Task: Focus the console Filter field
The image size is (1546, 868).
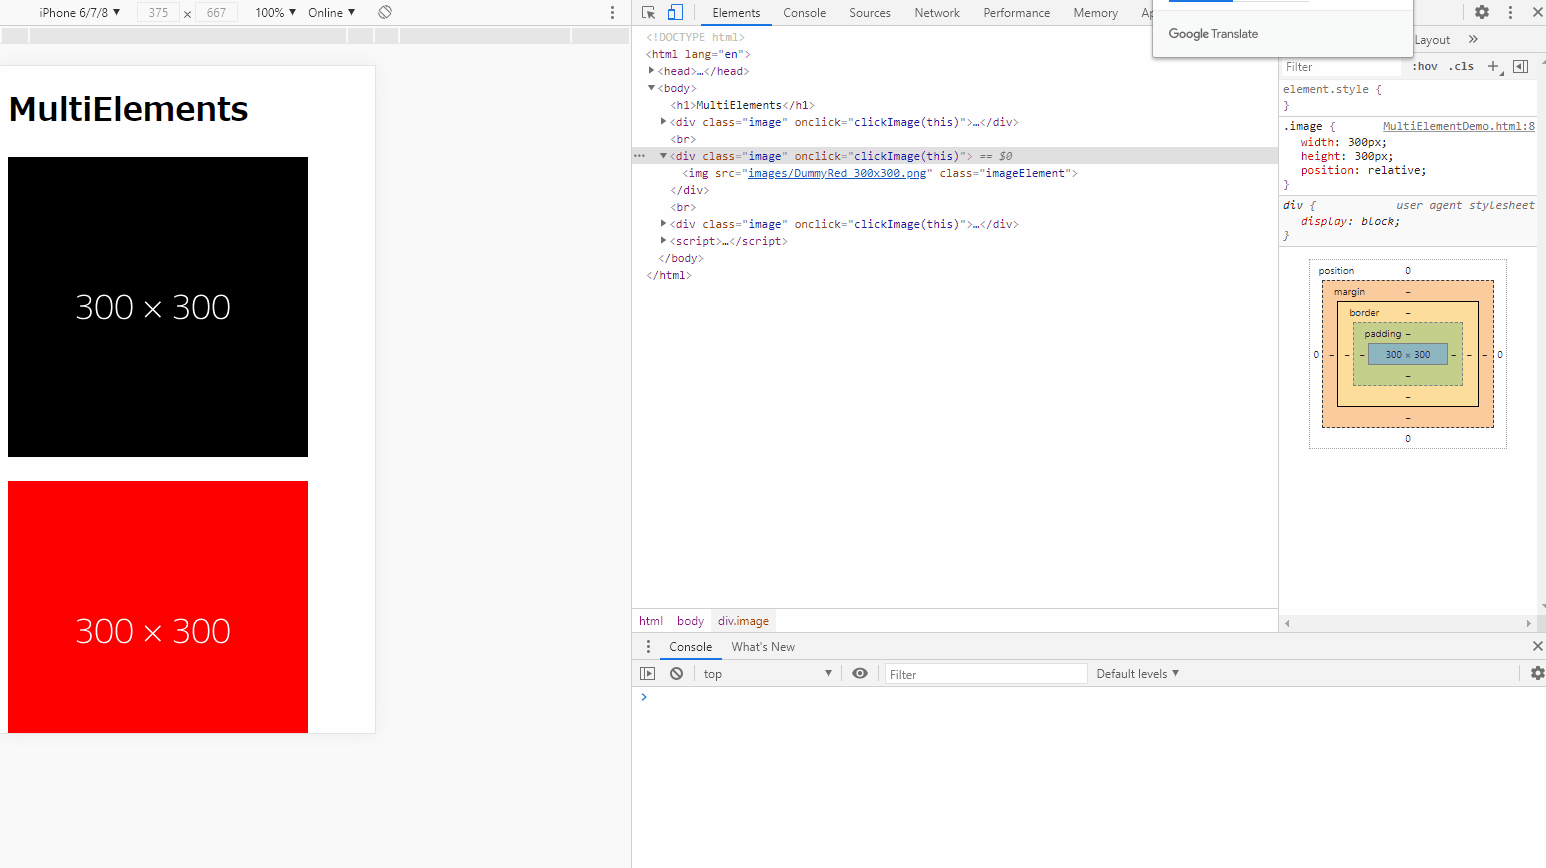Action: click(985, 673)
